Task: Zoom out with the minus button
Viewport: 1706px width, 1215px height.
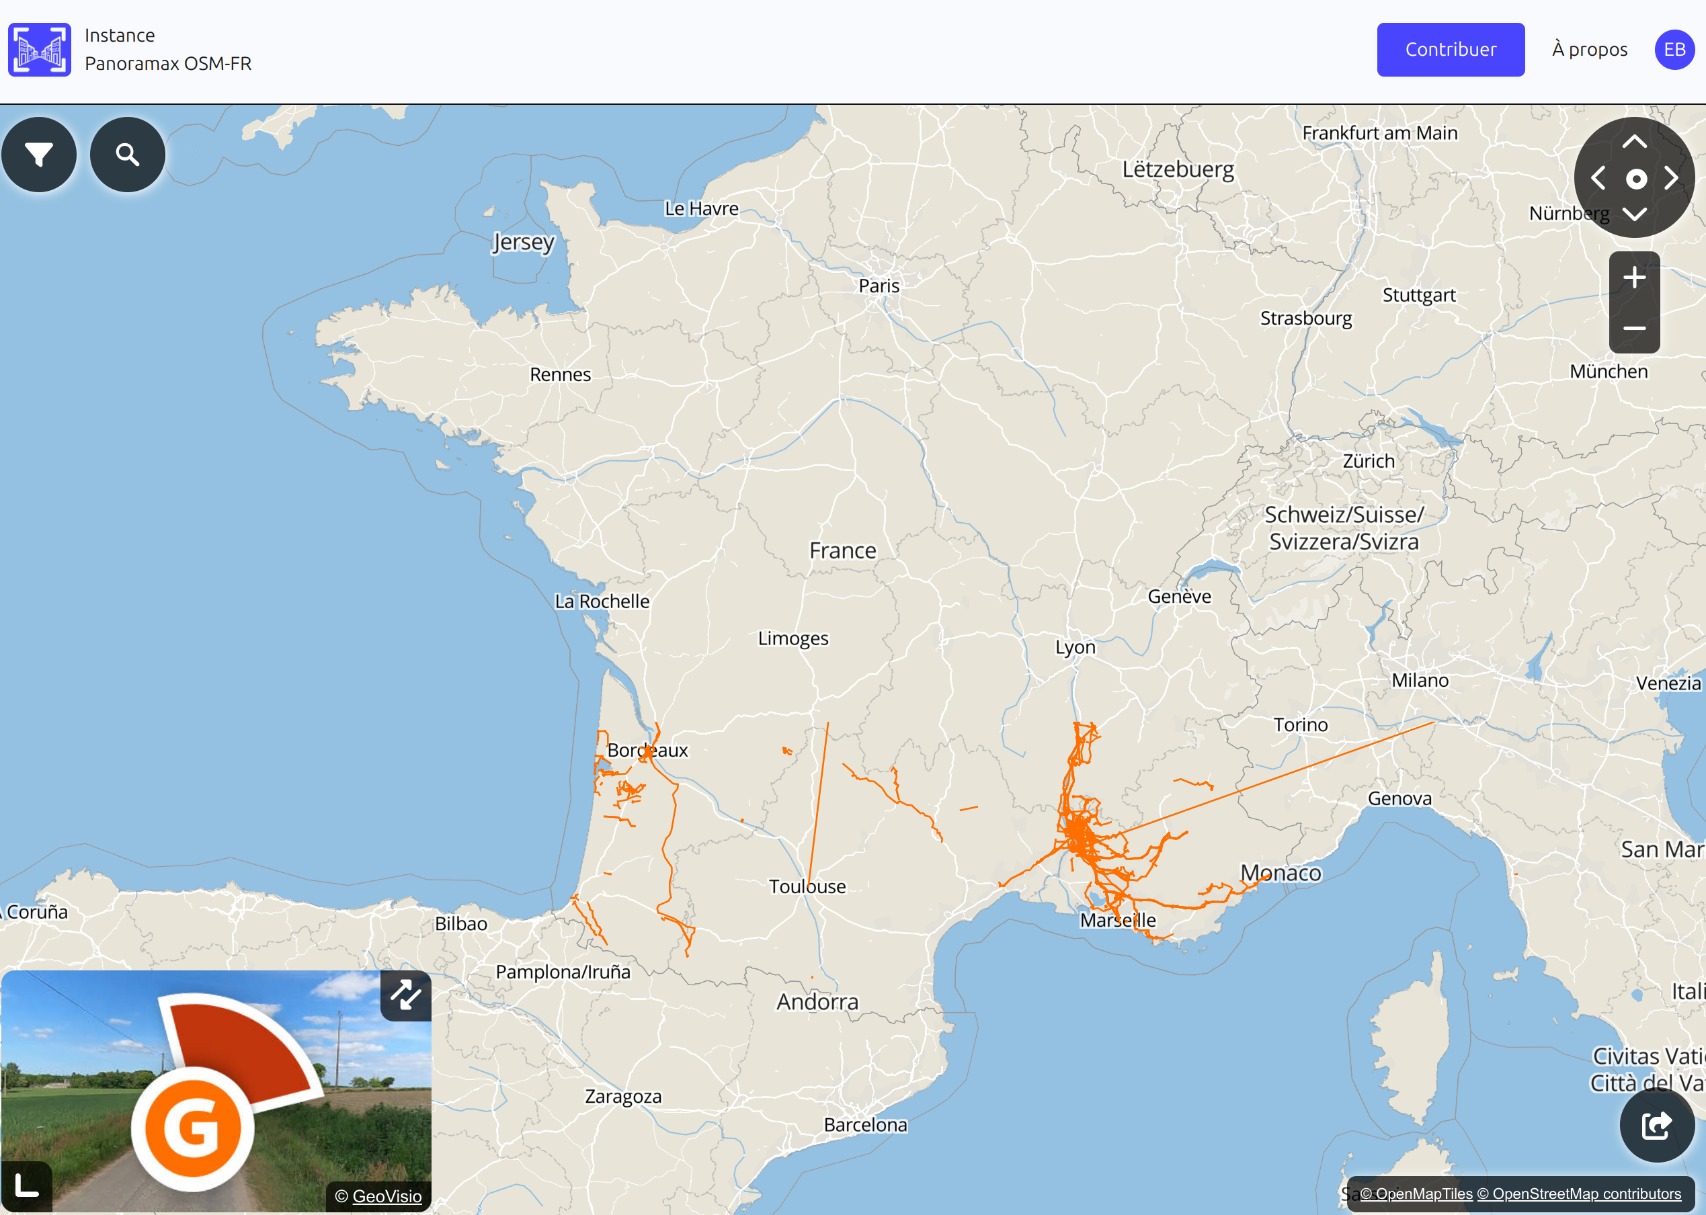Action: click(1634, 328)
